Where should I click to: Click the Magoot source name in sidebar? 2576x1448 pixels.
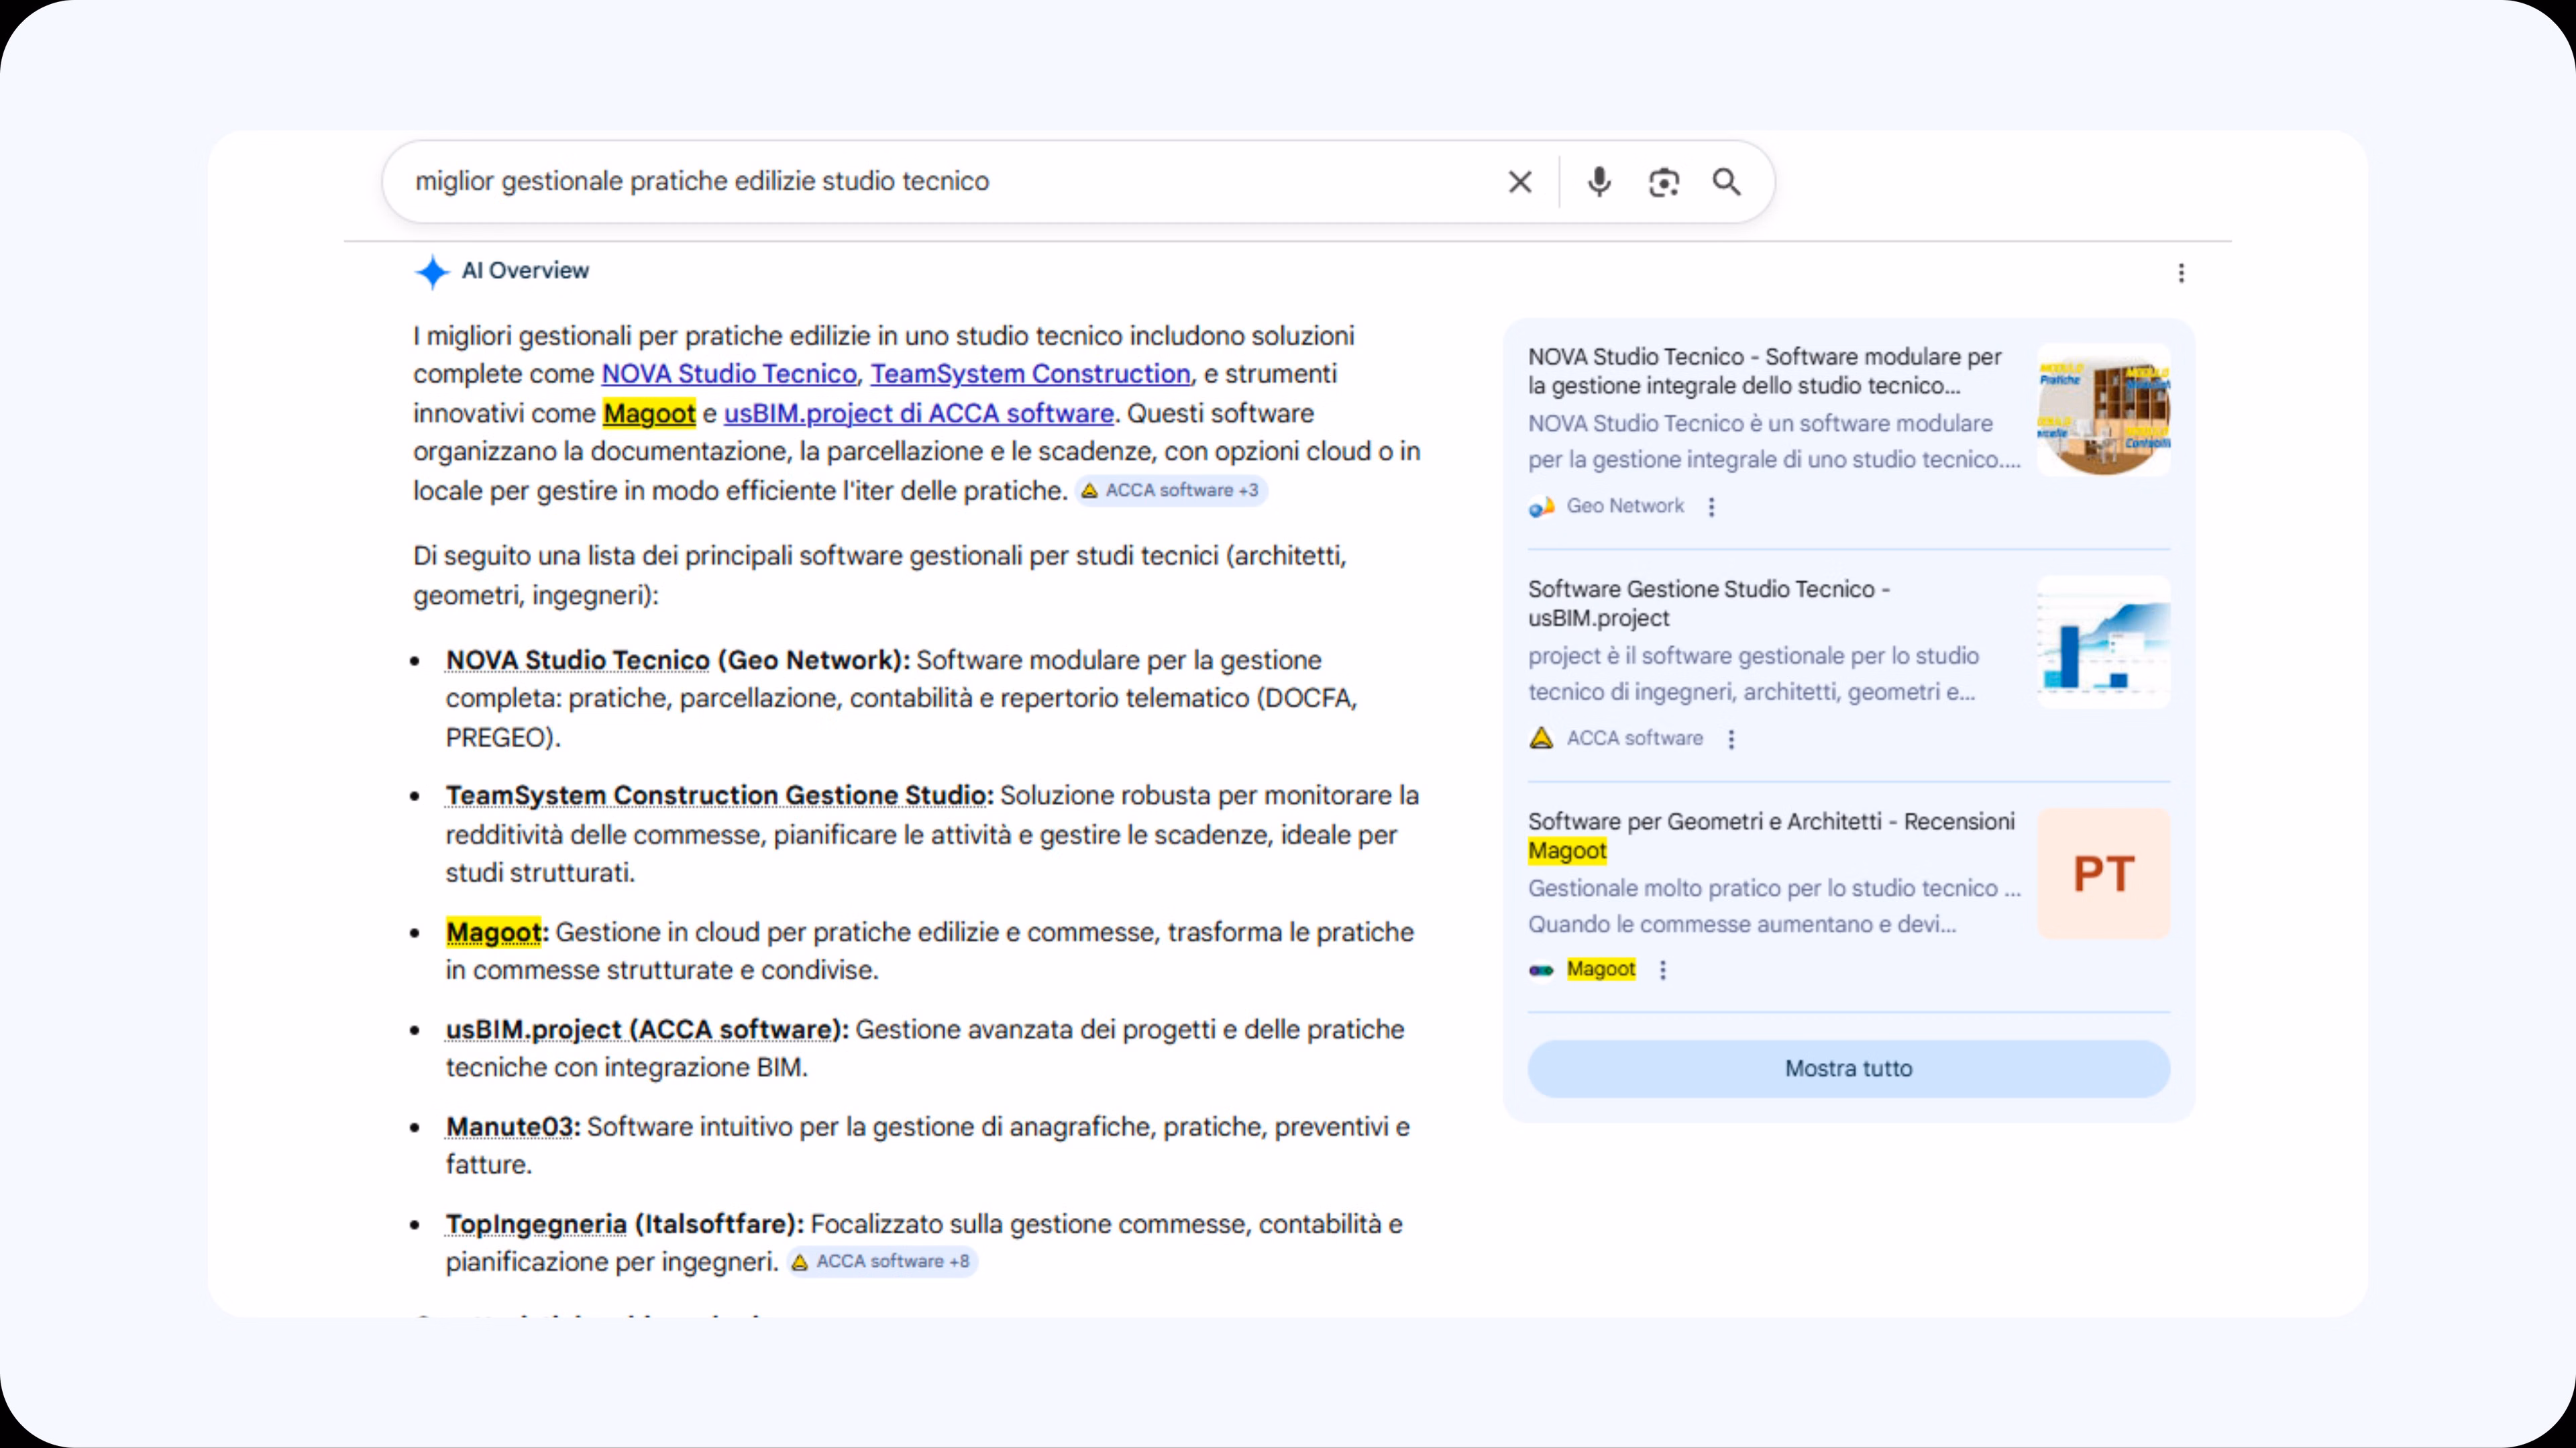coord(1601,969)
